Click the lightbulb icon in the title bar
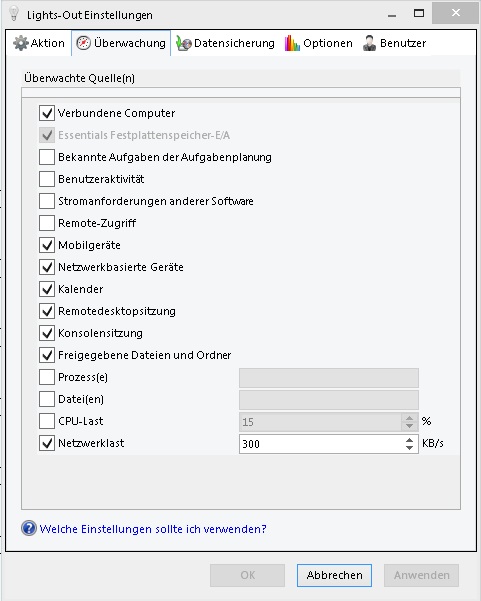This screenshot has width=481, height=601. coord(14,14)
